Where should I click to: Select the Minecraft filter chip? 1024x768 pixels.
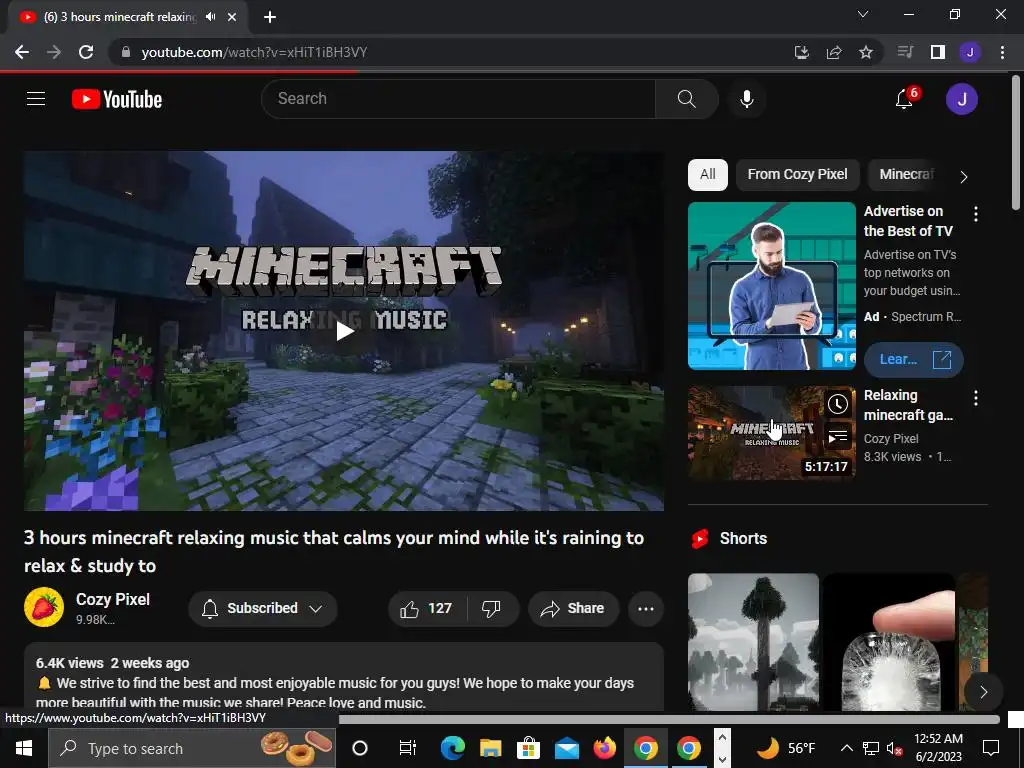[x=906, y=174]
